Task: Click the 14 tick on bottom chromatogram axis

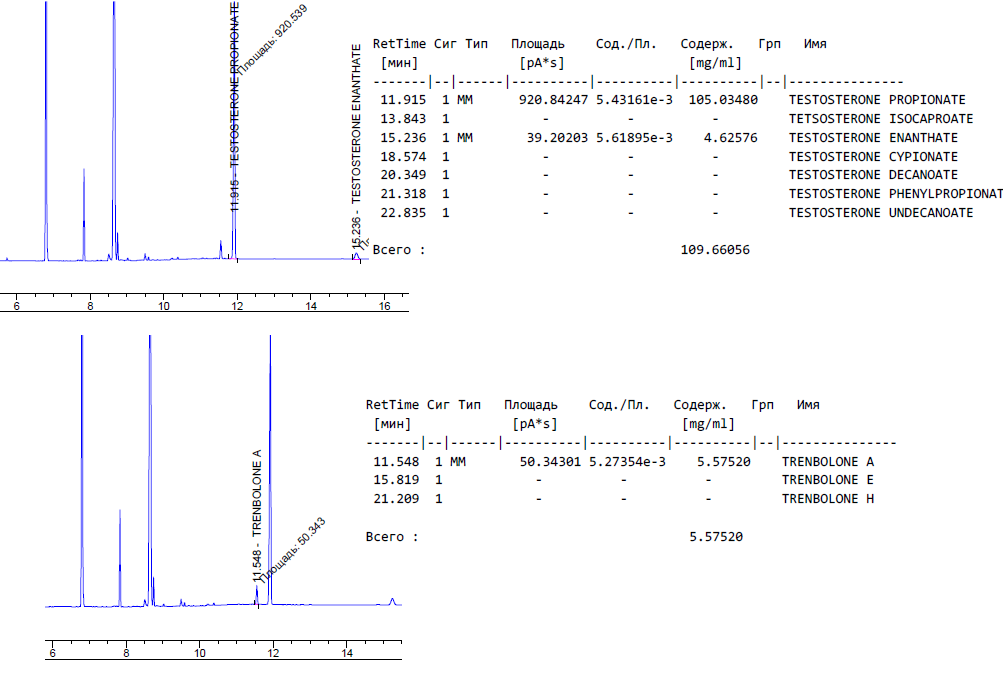Action: [347, 653]
